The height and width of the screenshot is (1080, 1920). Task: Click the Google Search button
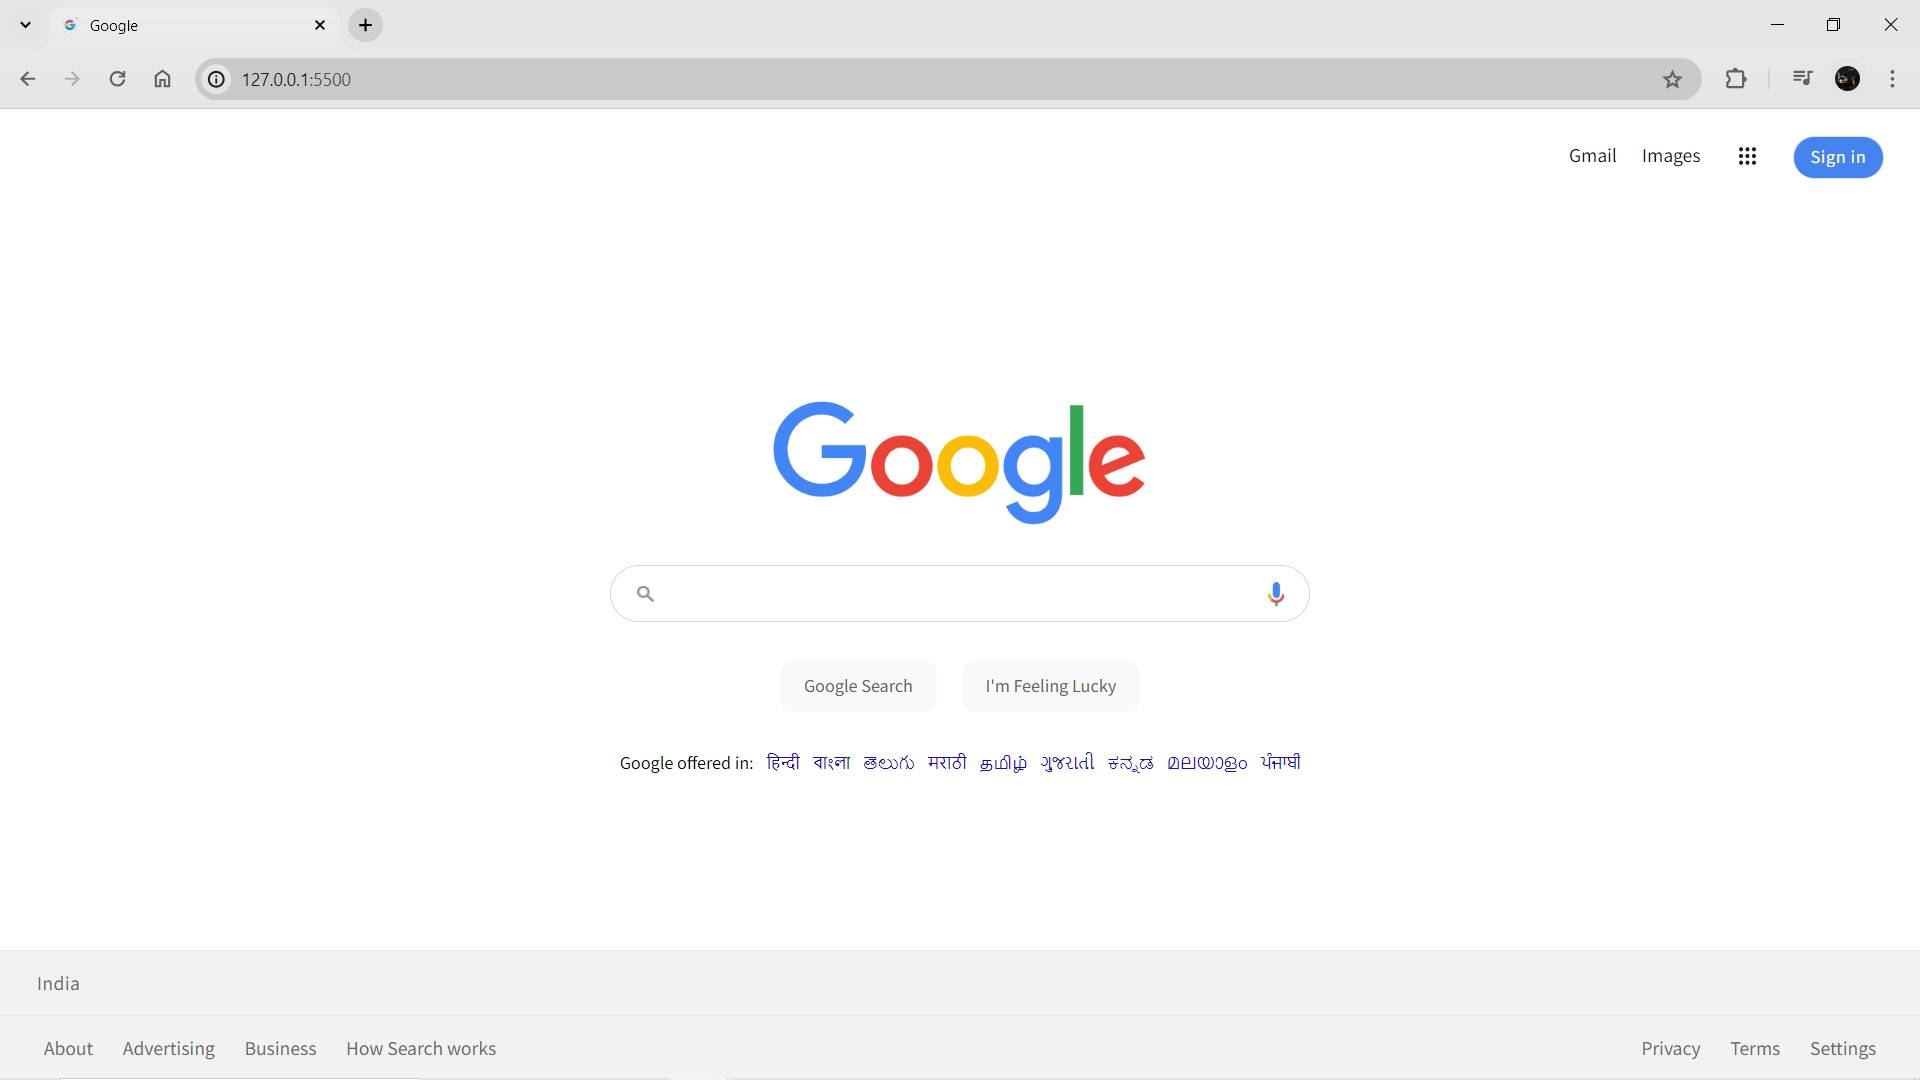[x=857, y=684]
